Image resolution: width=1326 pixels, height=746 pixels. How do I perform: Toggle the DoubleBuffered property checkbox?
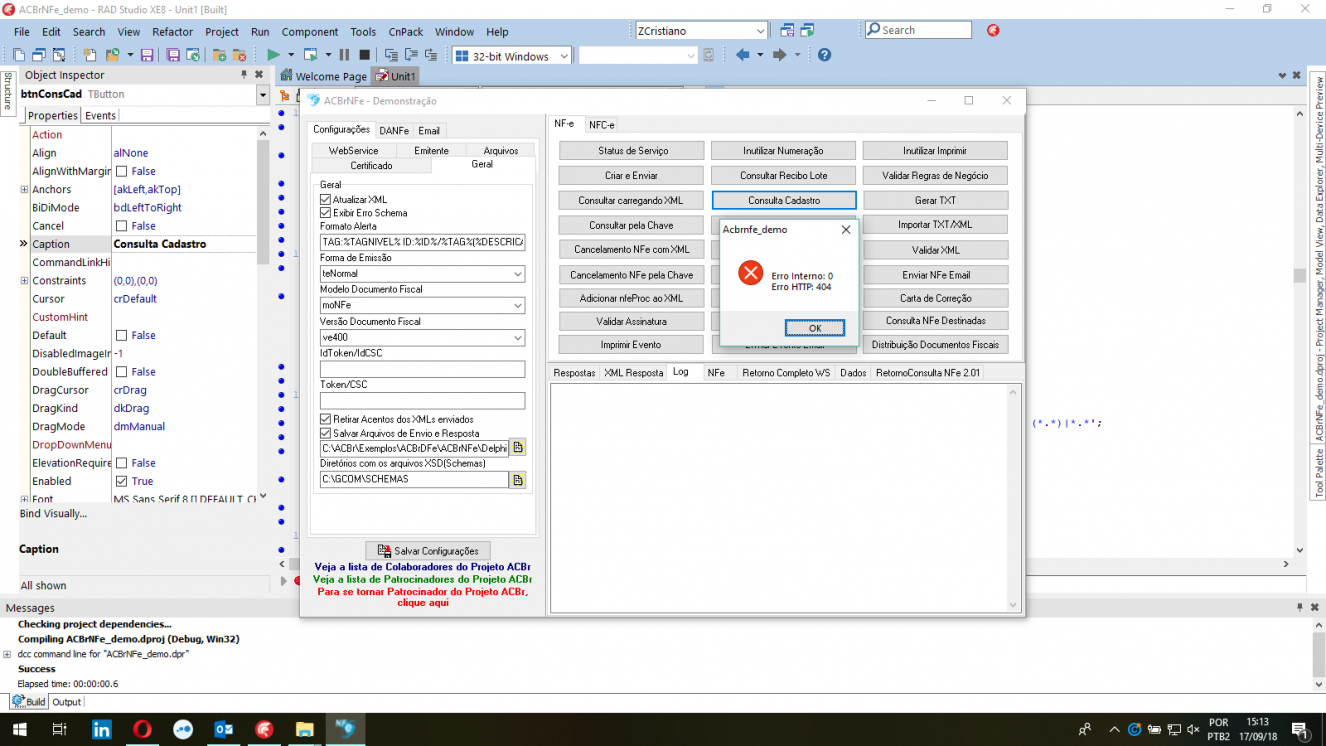(121, 372)
